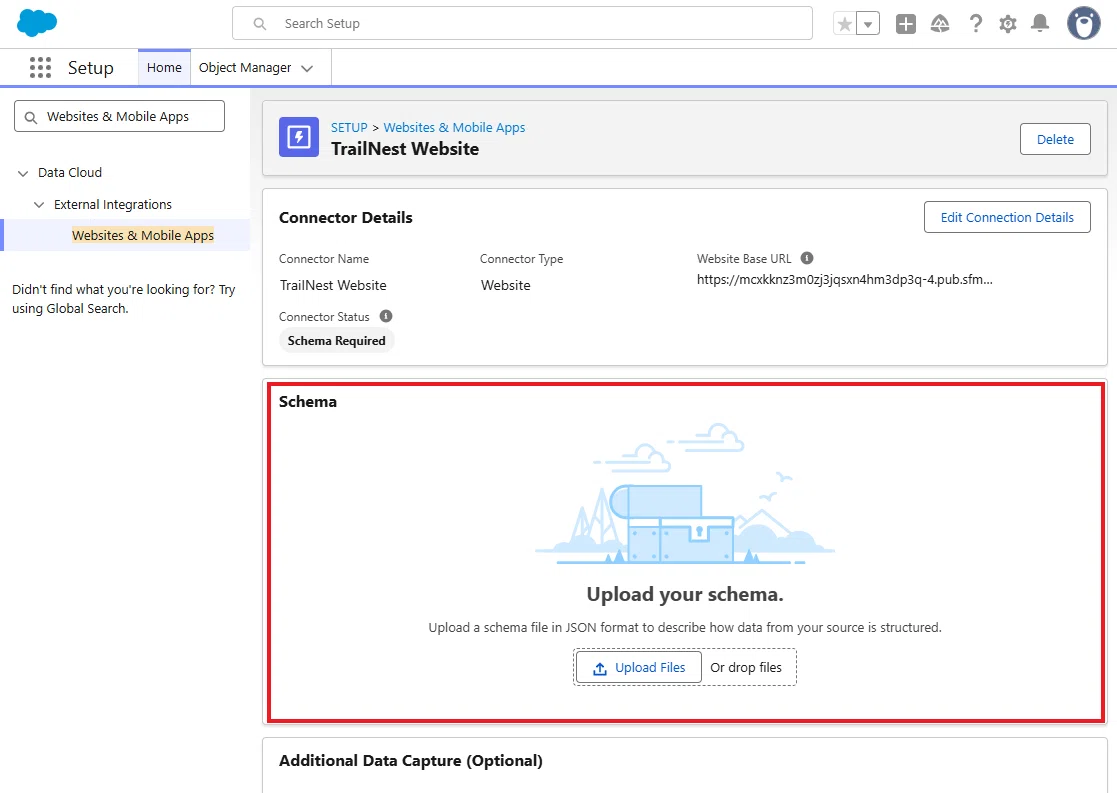Switch to the Home tab
1117x793 pixels.
165,68
